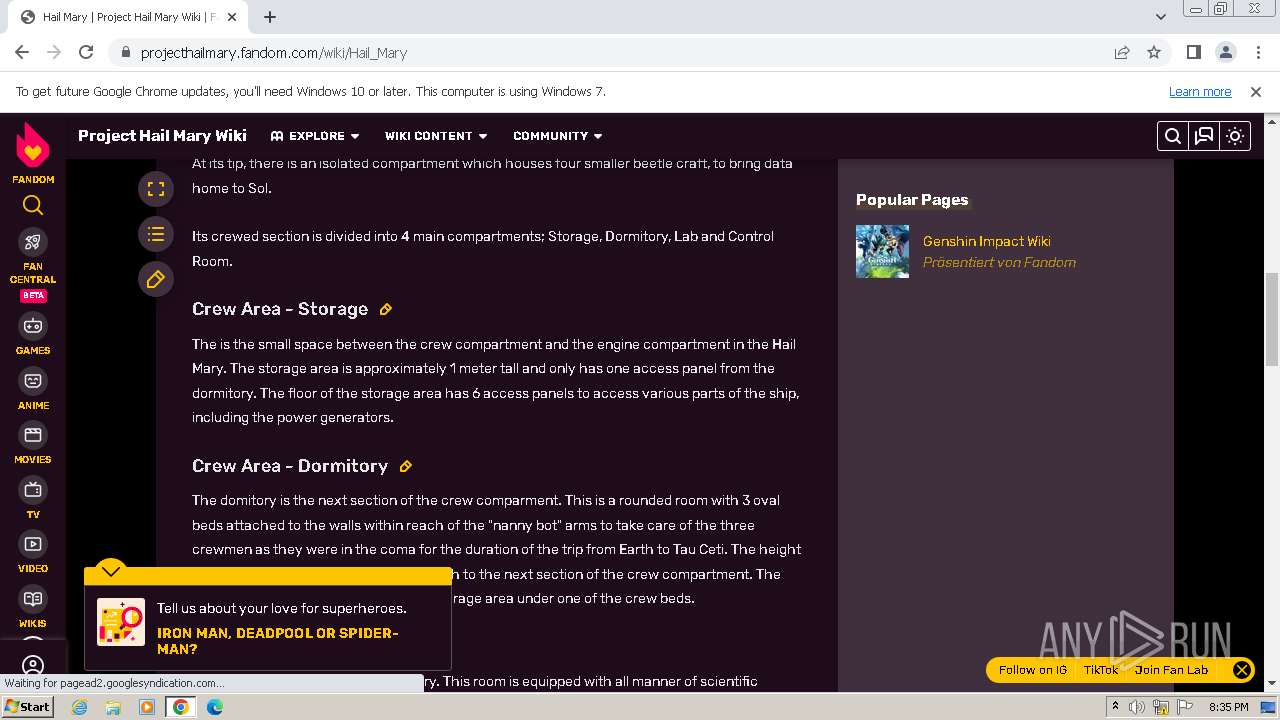Click Learn more about Chrome updates

(x=1200, y=92)
